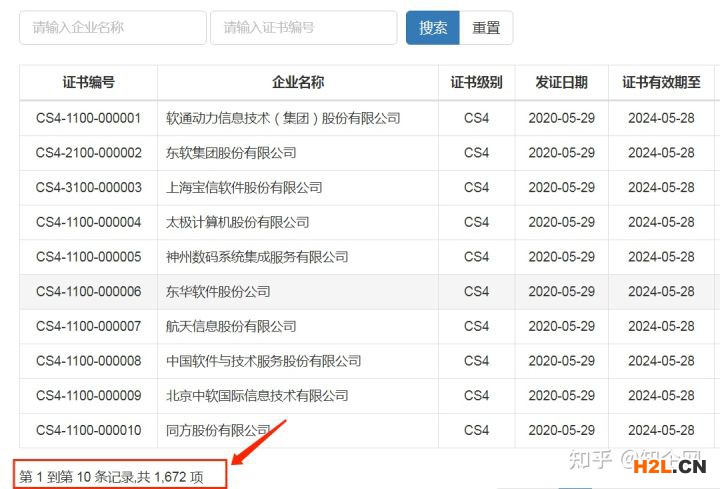This screenshot has width=720, height=489.
Task: Sort by 证书编号 column header
Action: pyautogui.click(x=88, y=83)
